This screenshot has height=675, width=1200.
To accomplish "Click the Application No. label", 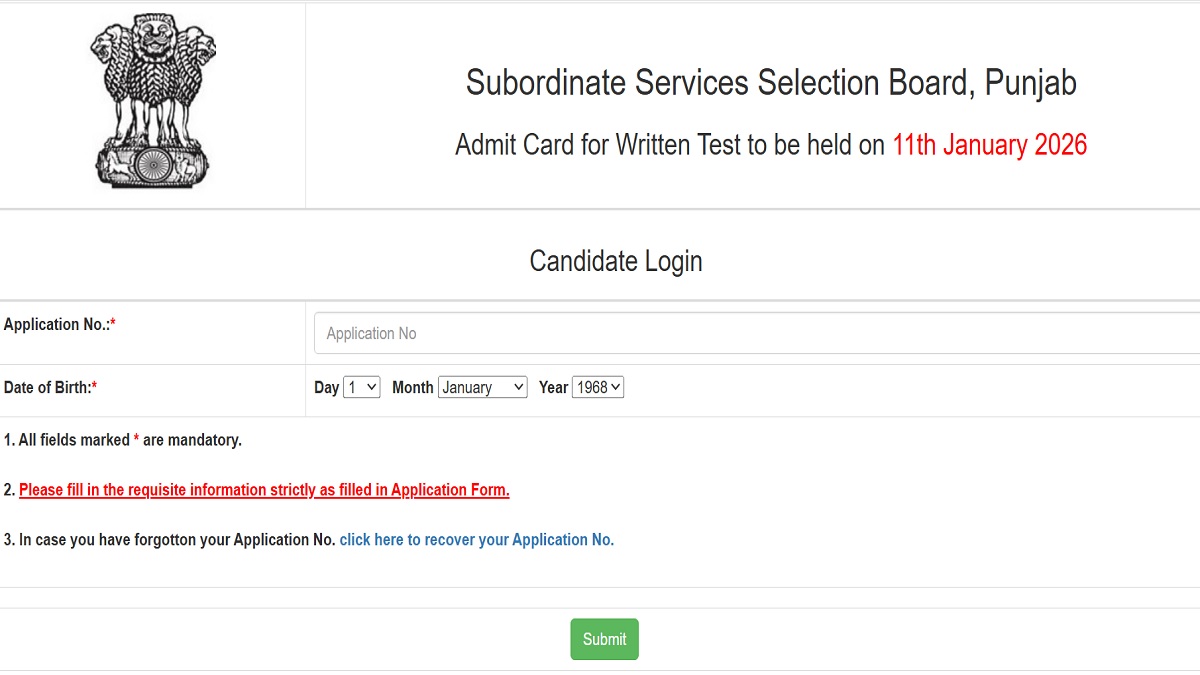I will (x=56, y=323).
